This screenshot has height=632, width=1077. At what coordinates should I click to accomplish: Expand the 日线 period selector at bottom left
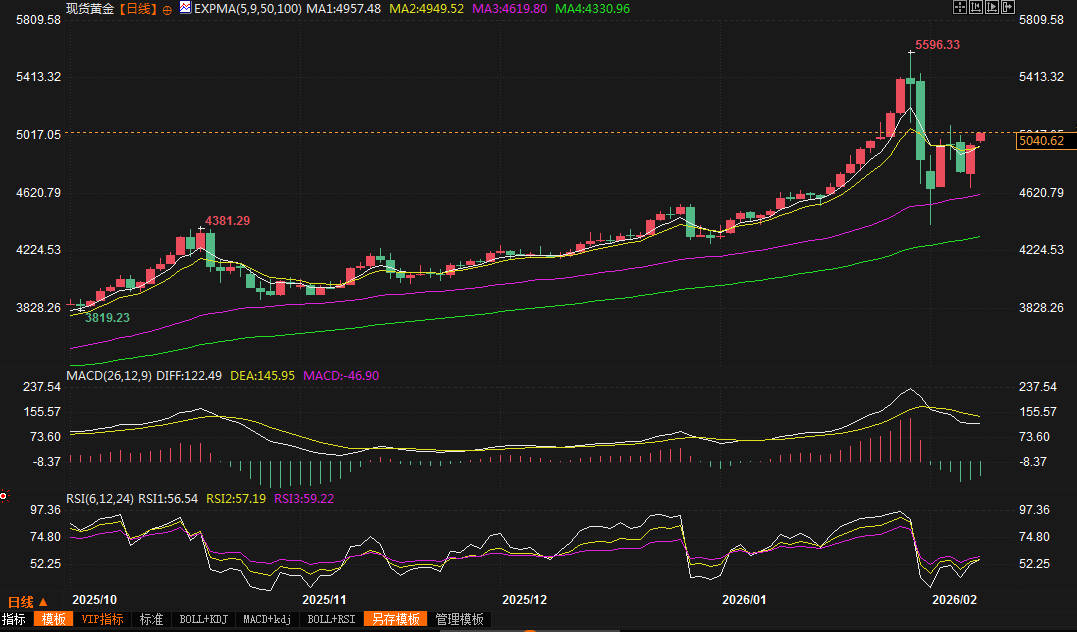pyautogui.click(x=27, y=602)
